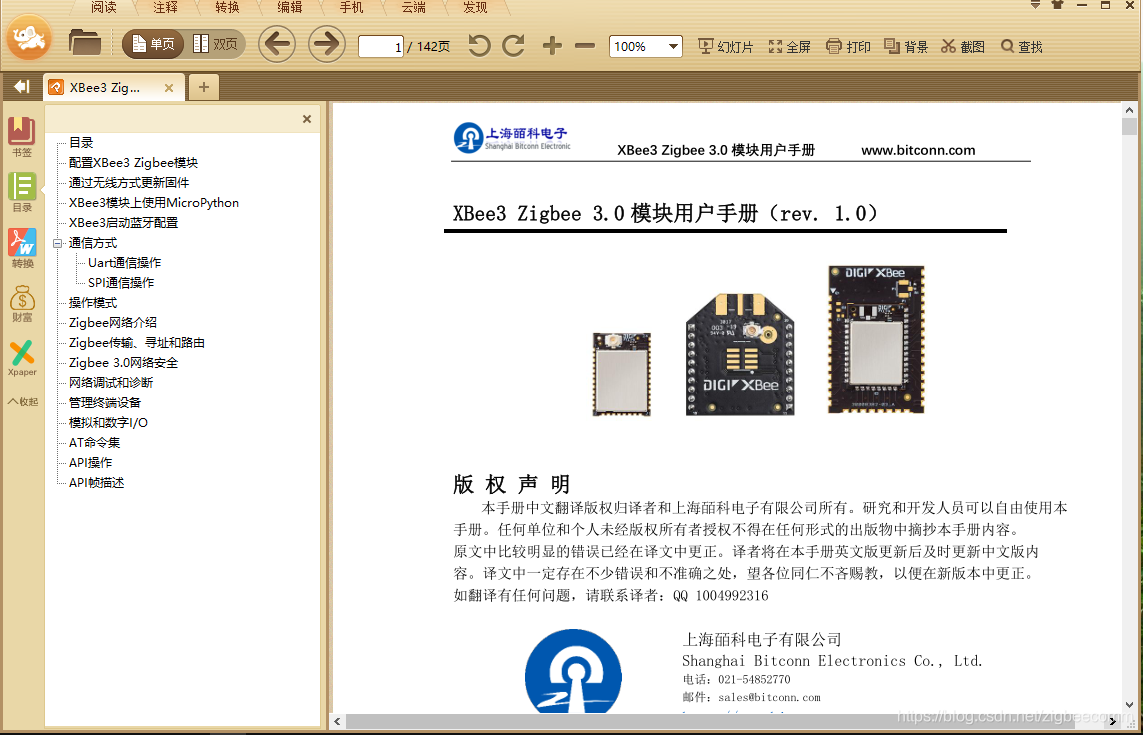1143x735 pixels.
Task: Open the 转换 menu tab
Action: [x=228, y=8]
